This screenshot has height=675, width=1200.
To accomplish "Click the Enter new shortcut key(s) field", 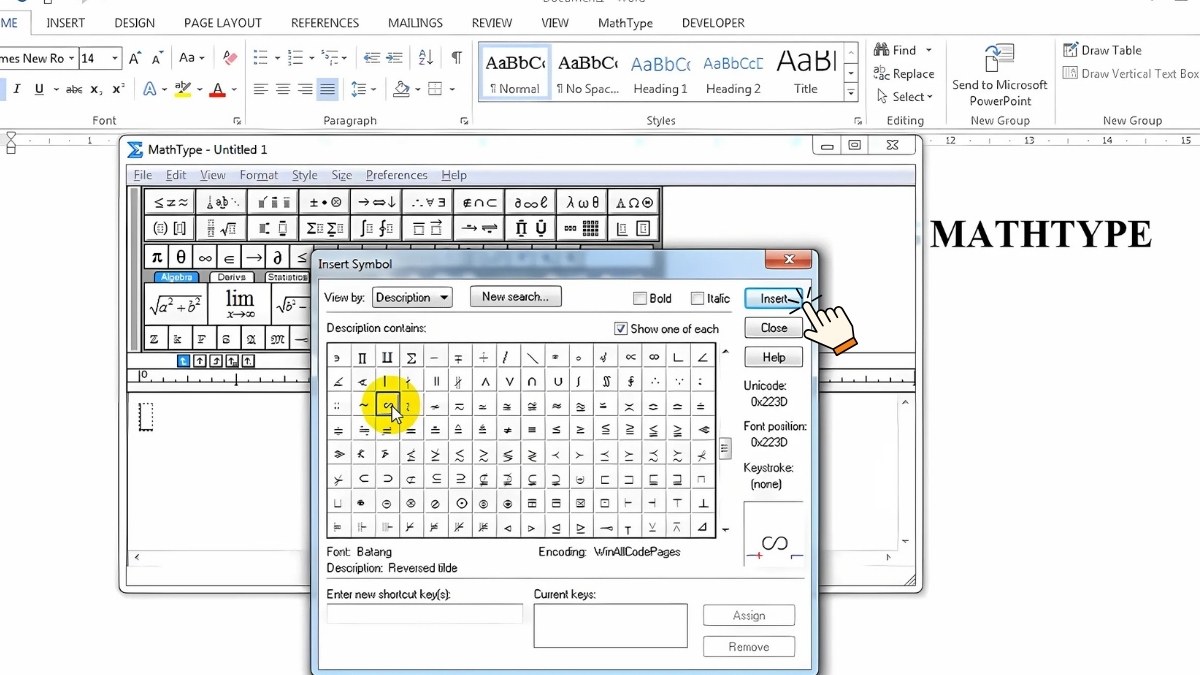I will [425, 613].
